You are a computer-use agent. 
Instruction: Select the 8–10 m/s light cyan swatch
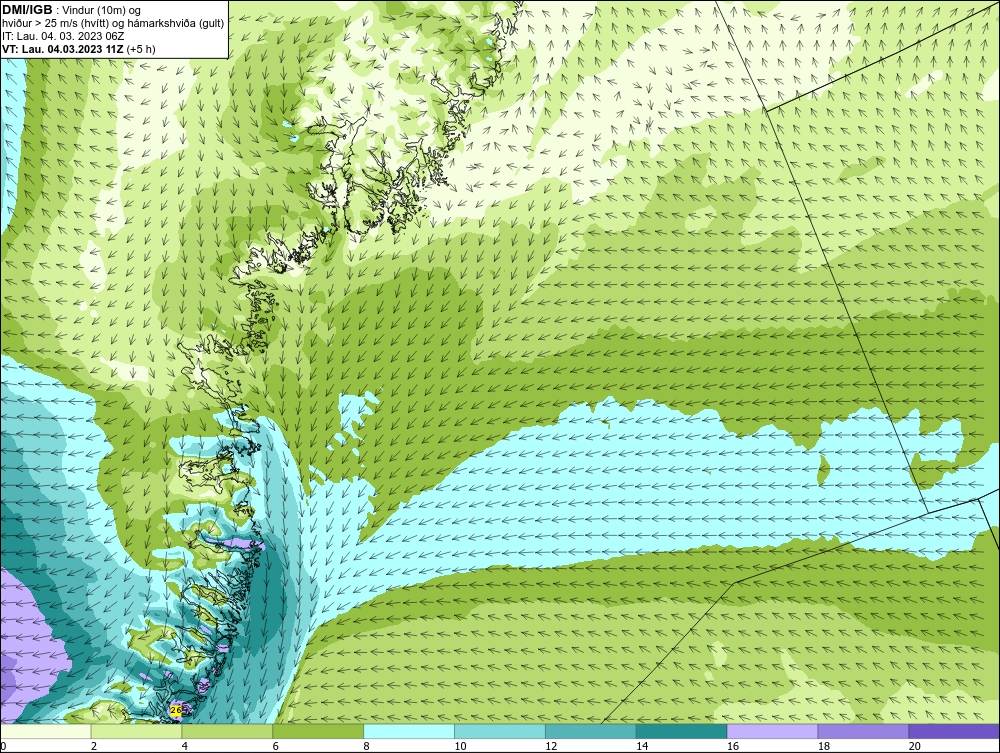click(409, 731)
